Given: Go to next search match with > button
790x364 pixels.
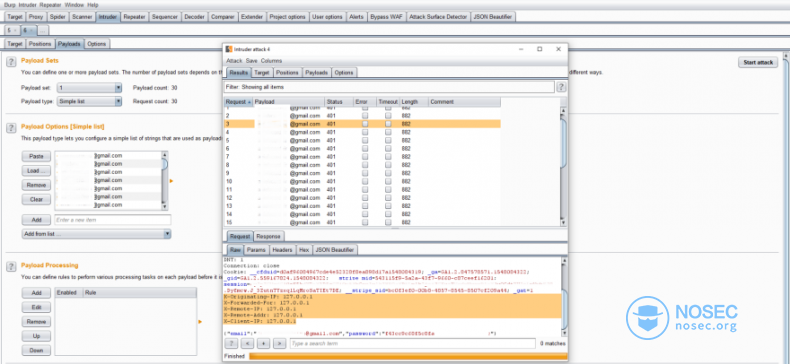Looking at the screenshot, I should (279, 343).
